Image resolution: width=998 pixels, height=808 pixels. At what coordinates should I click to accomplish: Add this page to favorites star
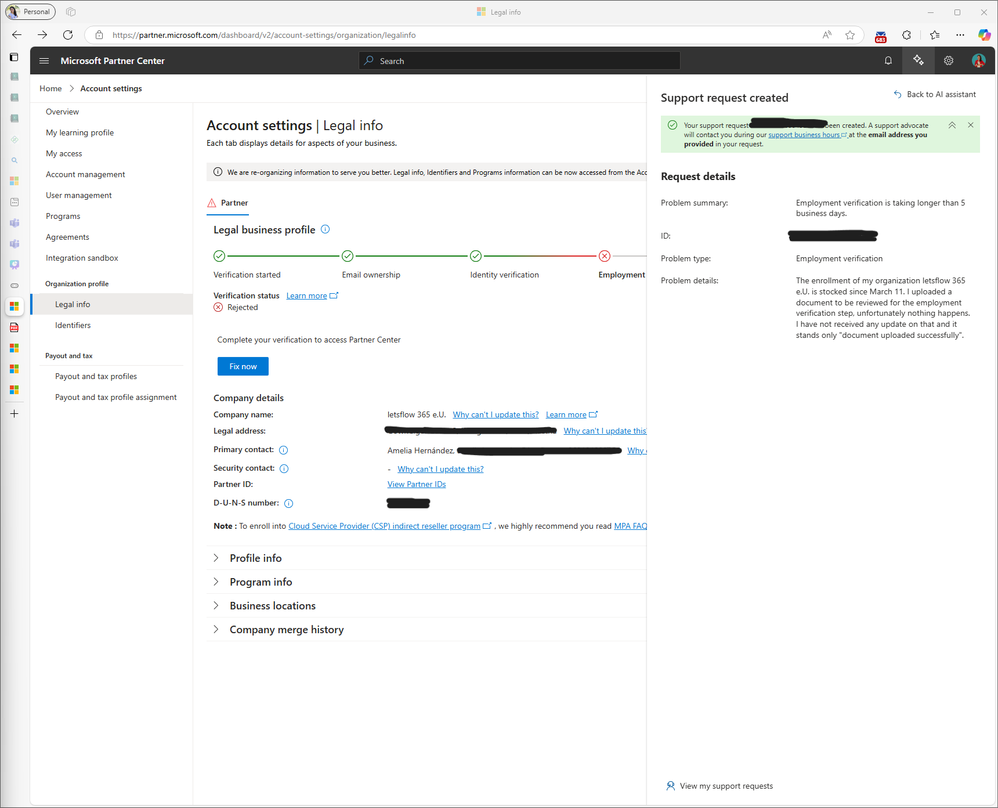850,35
